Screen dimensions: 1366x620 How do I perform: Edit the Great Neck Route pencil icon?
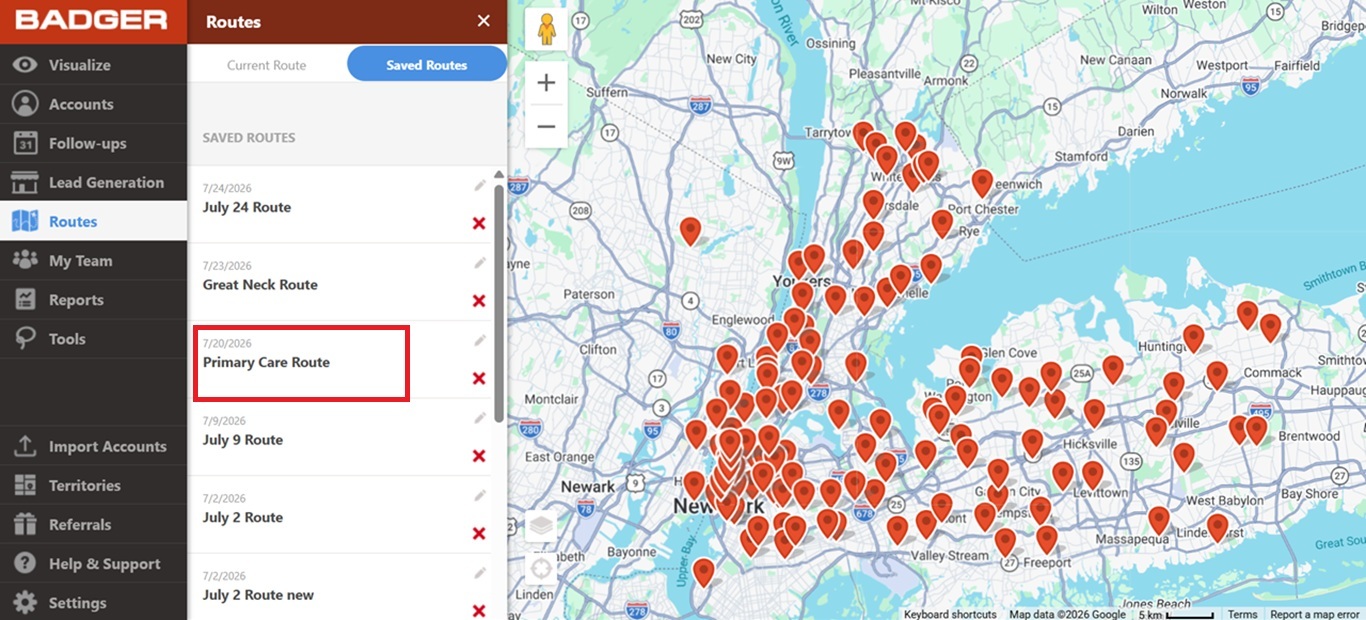pyautogui.click(x=480, y=262)
